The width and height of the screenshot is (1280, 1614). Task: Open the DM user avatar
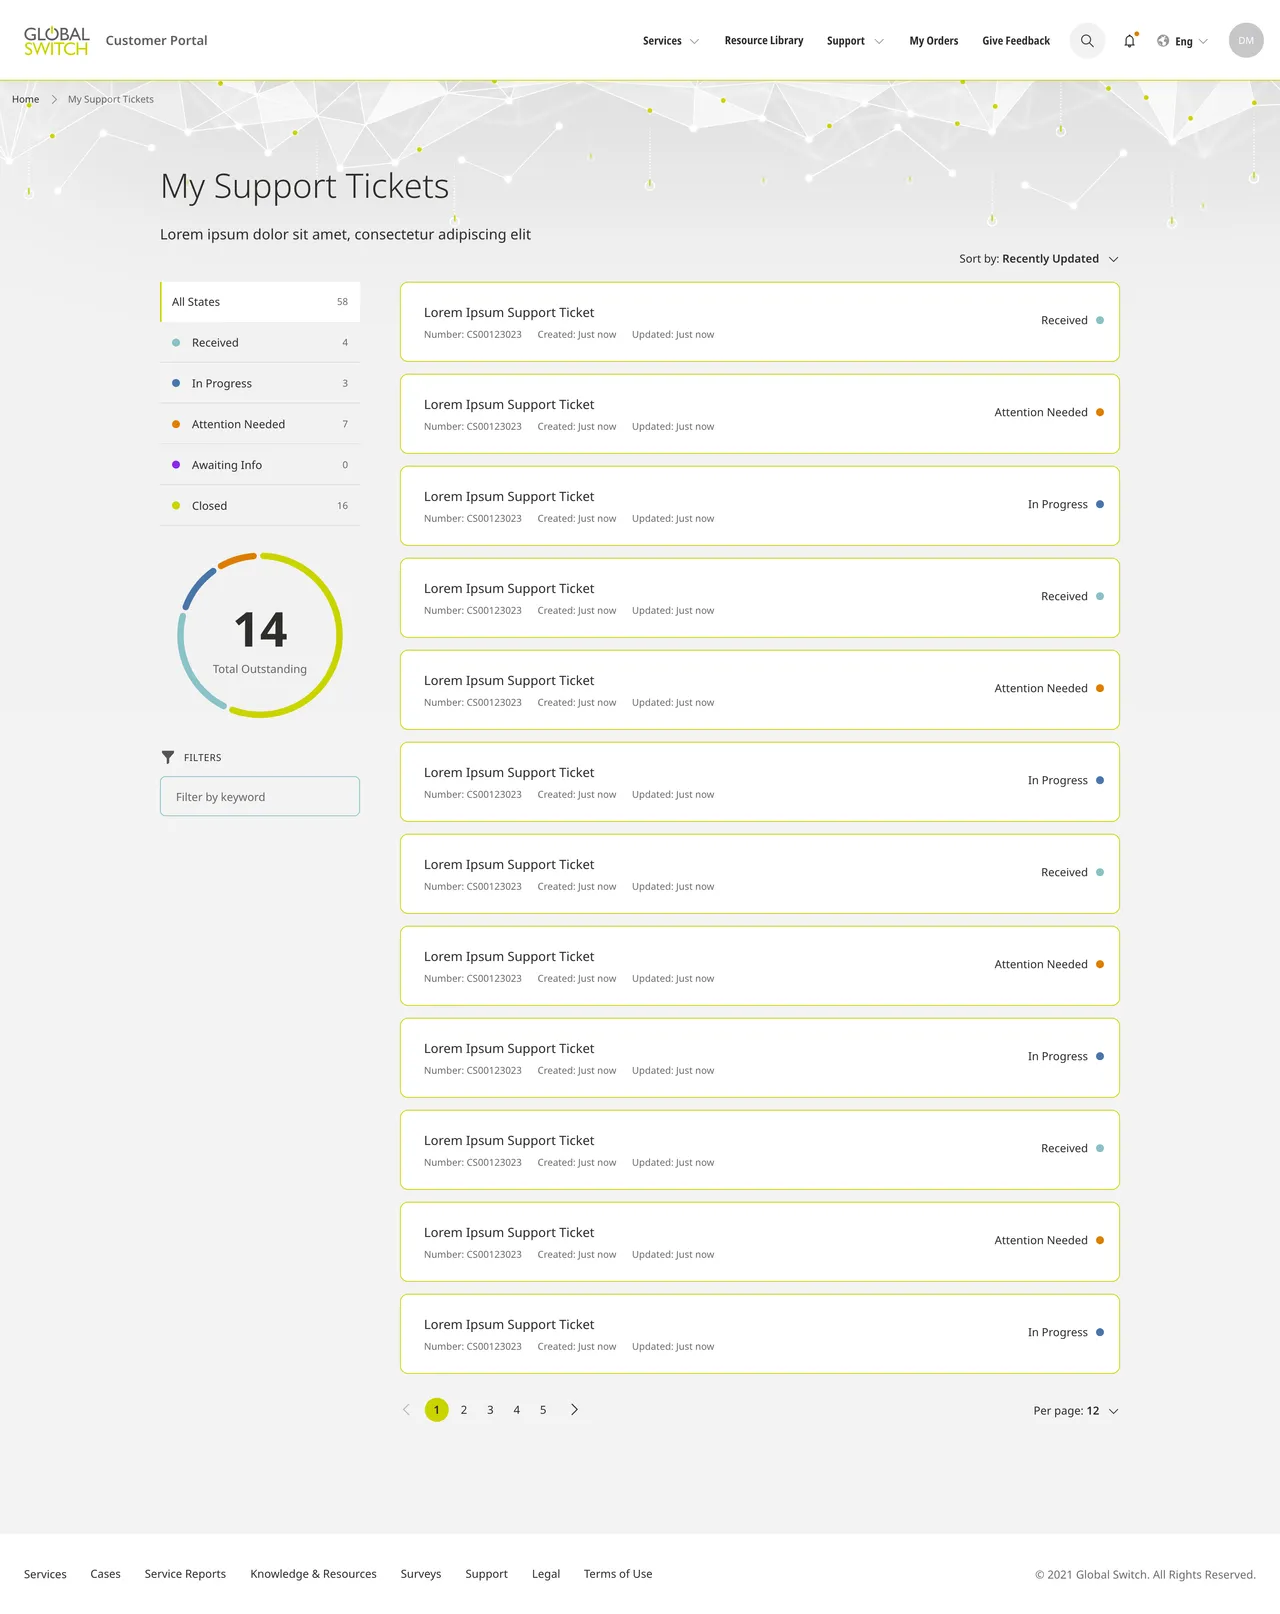coord(1246,41)
